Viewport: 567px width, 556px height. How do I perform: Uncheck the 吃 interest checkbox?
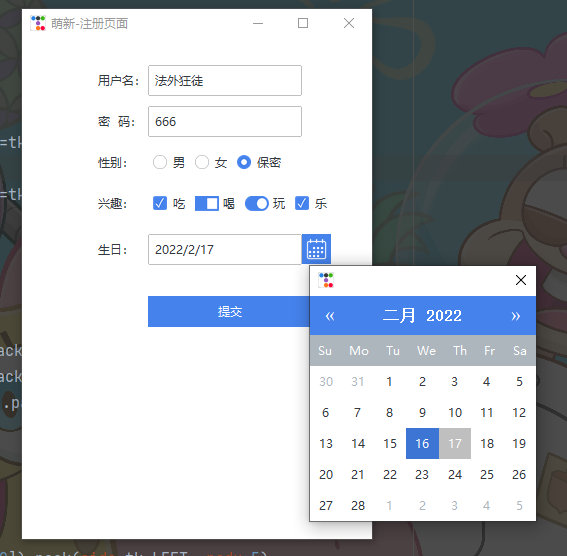[x=160, y=203]
